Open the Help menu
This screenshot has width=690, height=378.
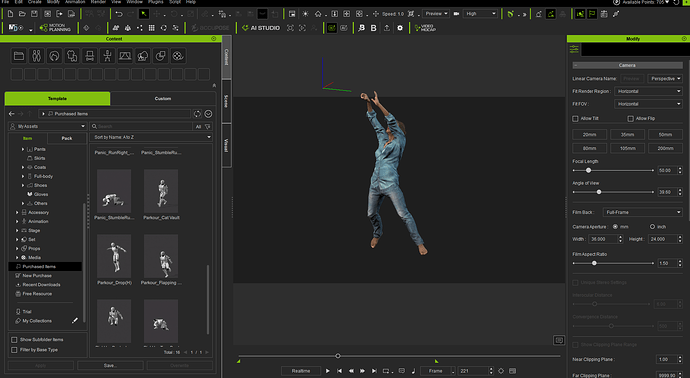(x=191, y=2)
